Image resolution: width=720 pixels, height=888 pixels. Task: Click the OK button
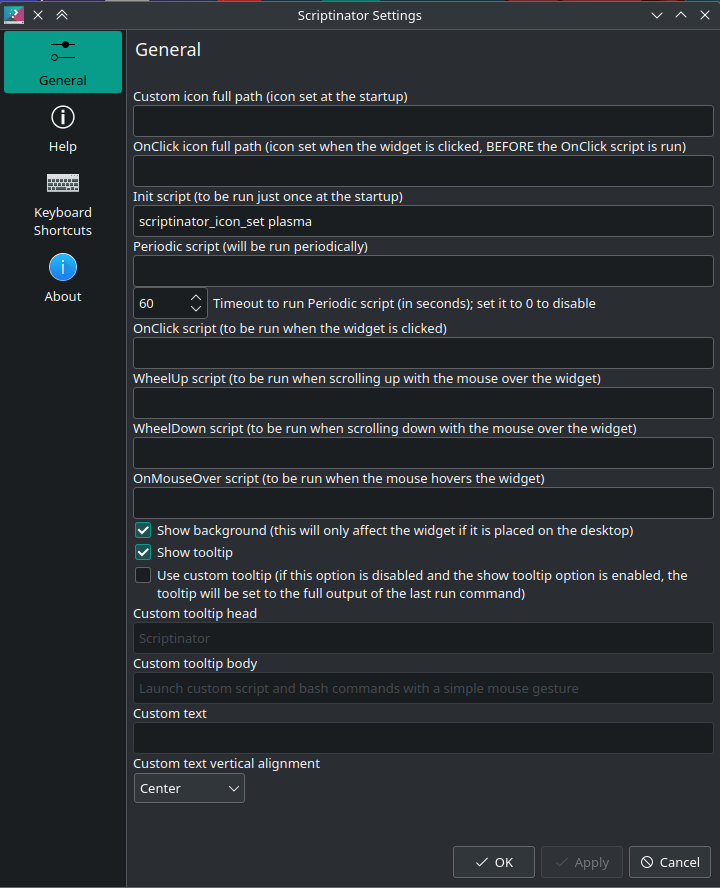[494, 862]
